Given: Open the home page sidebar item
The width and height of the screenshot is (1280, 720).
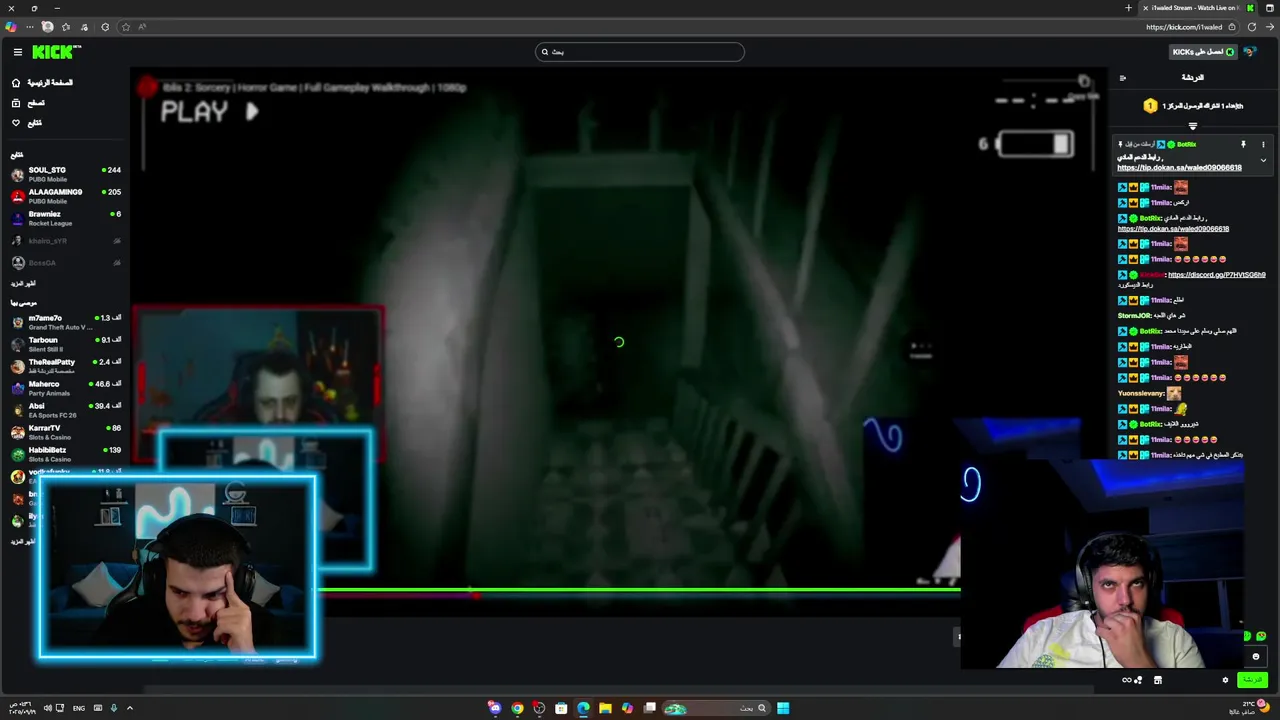Looking at the screenshot, I should [x=42, y=83].
